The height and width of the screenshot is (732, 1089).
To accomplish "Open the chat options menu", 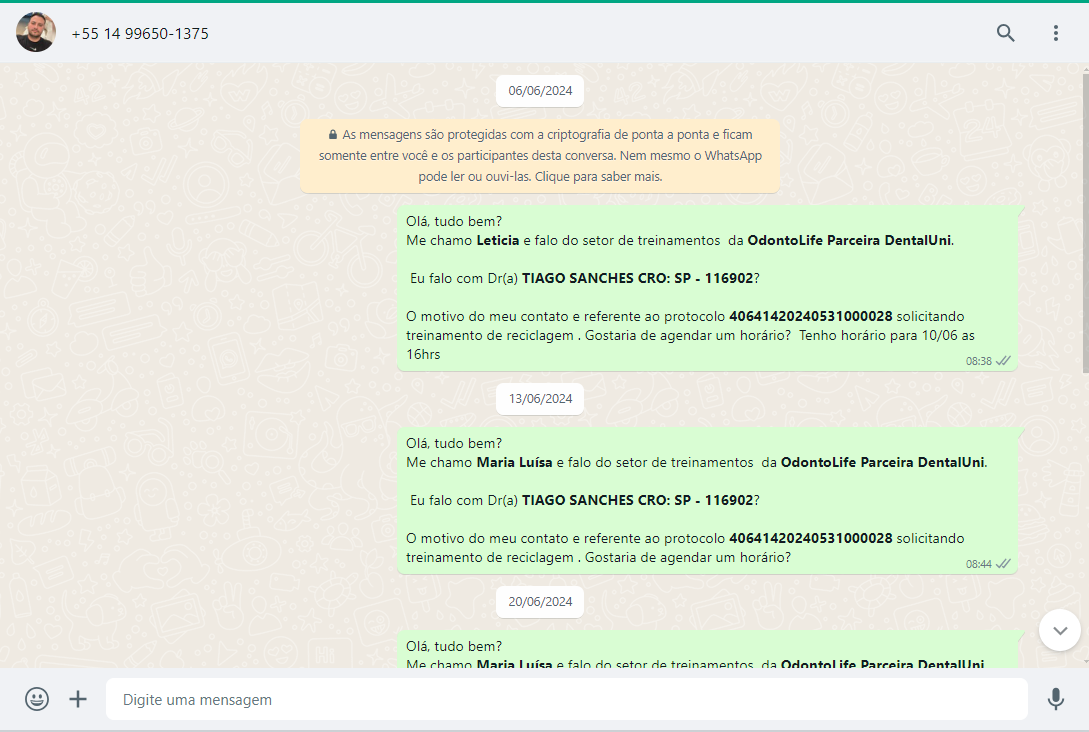I will (1055, 33).
